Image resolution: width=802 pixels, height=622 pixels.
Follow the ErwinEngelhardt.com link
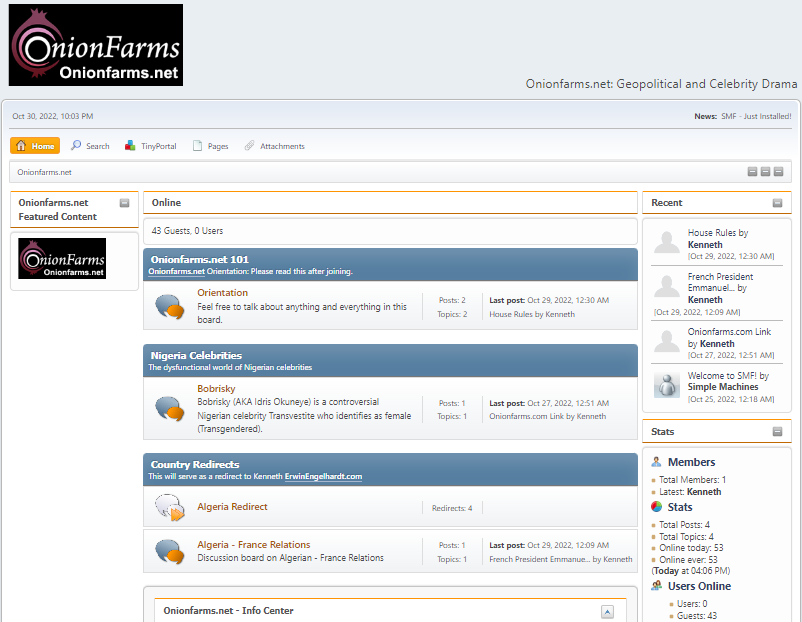point(323,476)
